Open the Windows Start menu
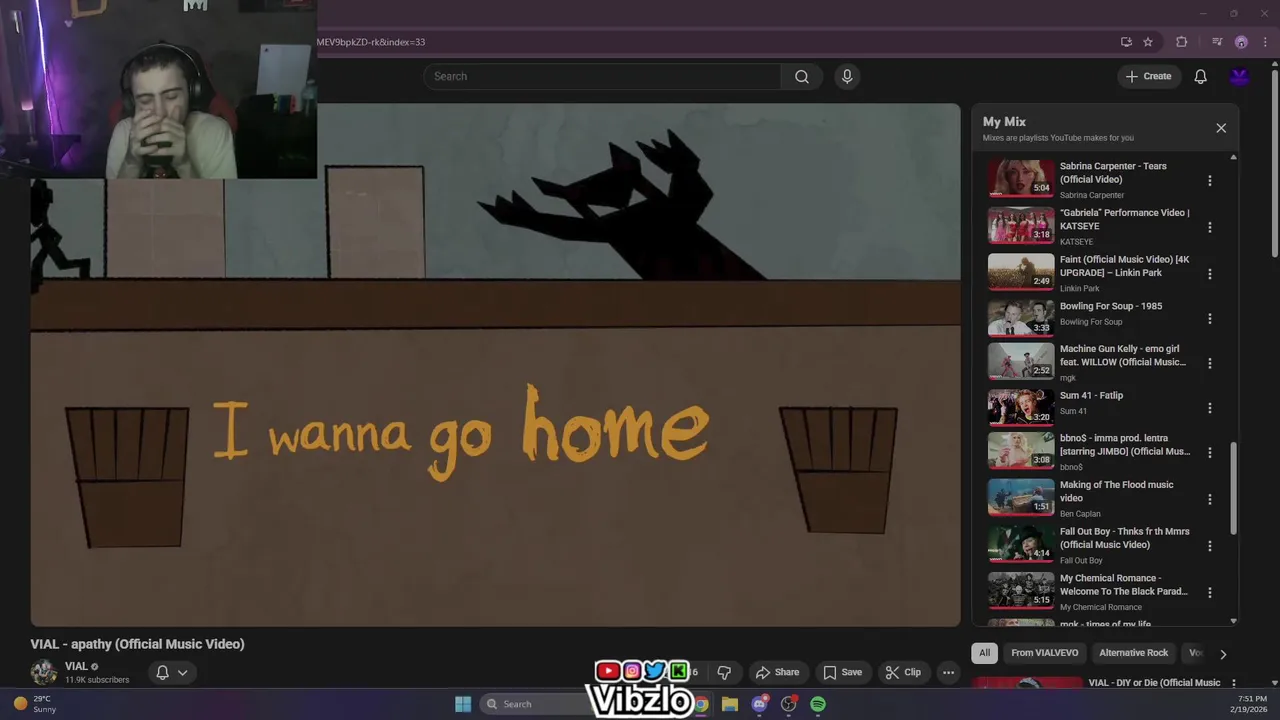1280x720 pixels. pyautogui.click(x=463, y=704)
